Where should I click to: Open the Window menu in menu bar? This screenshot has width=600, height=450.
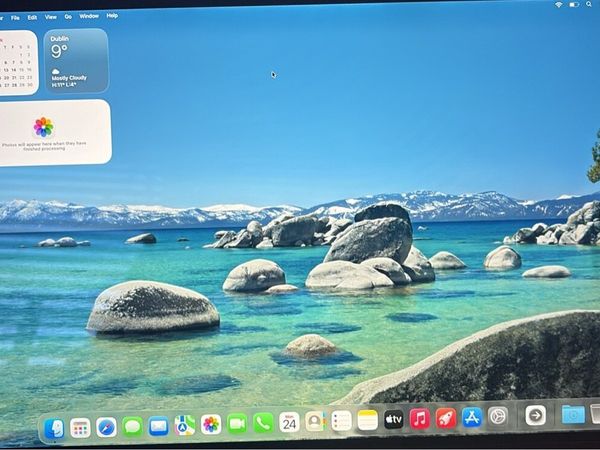tap(89, 16)
